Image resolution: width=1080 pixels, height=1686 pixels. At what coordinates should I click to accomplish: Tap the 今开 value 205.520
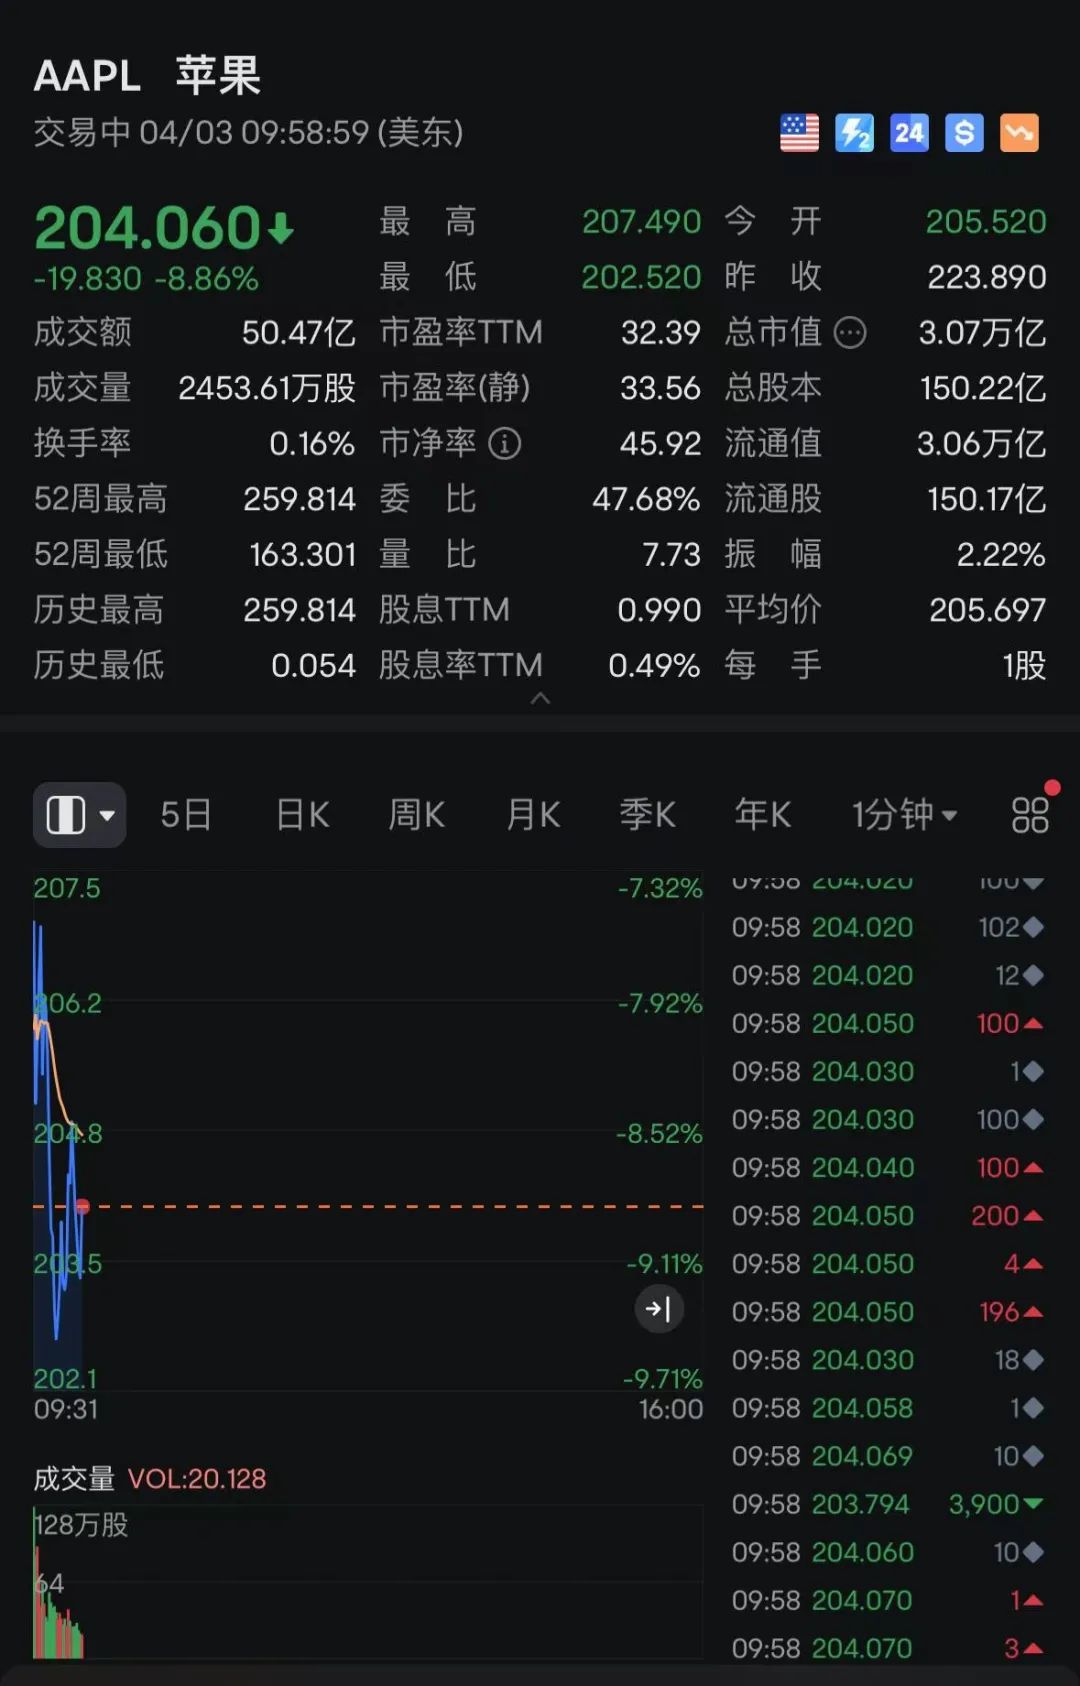pos(986,221)
